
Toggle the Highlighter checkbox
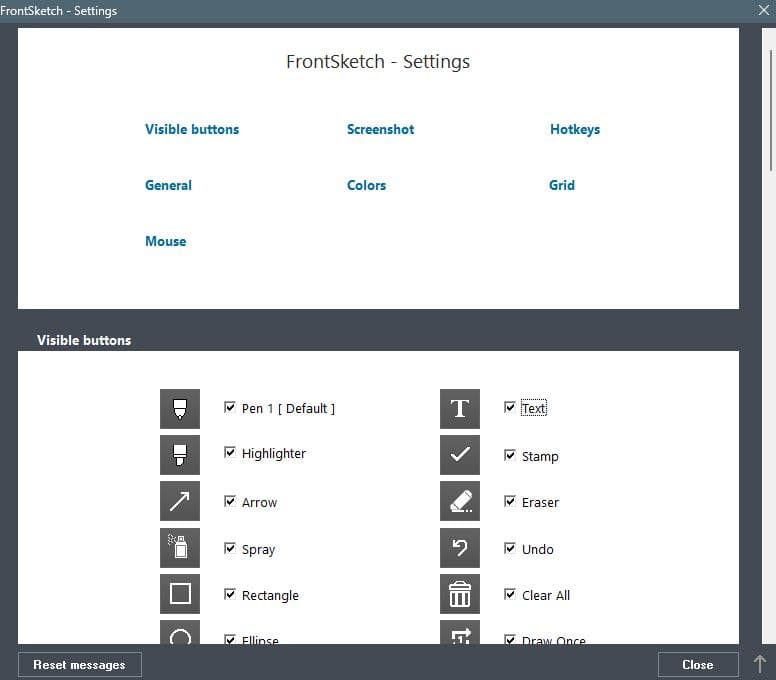tap(230, 452)
